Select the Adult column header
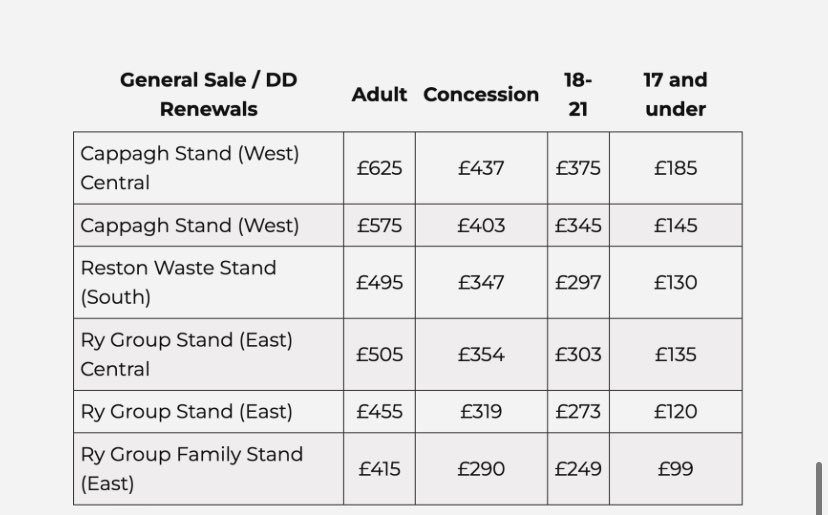Viewport: 828px width, 515px height. click(379, 95)
